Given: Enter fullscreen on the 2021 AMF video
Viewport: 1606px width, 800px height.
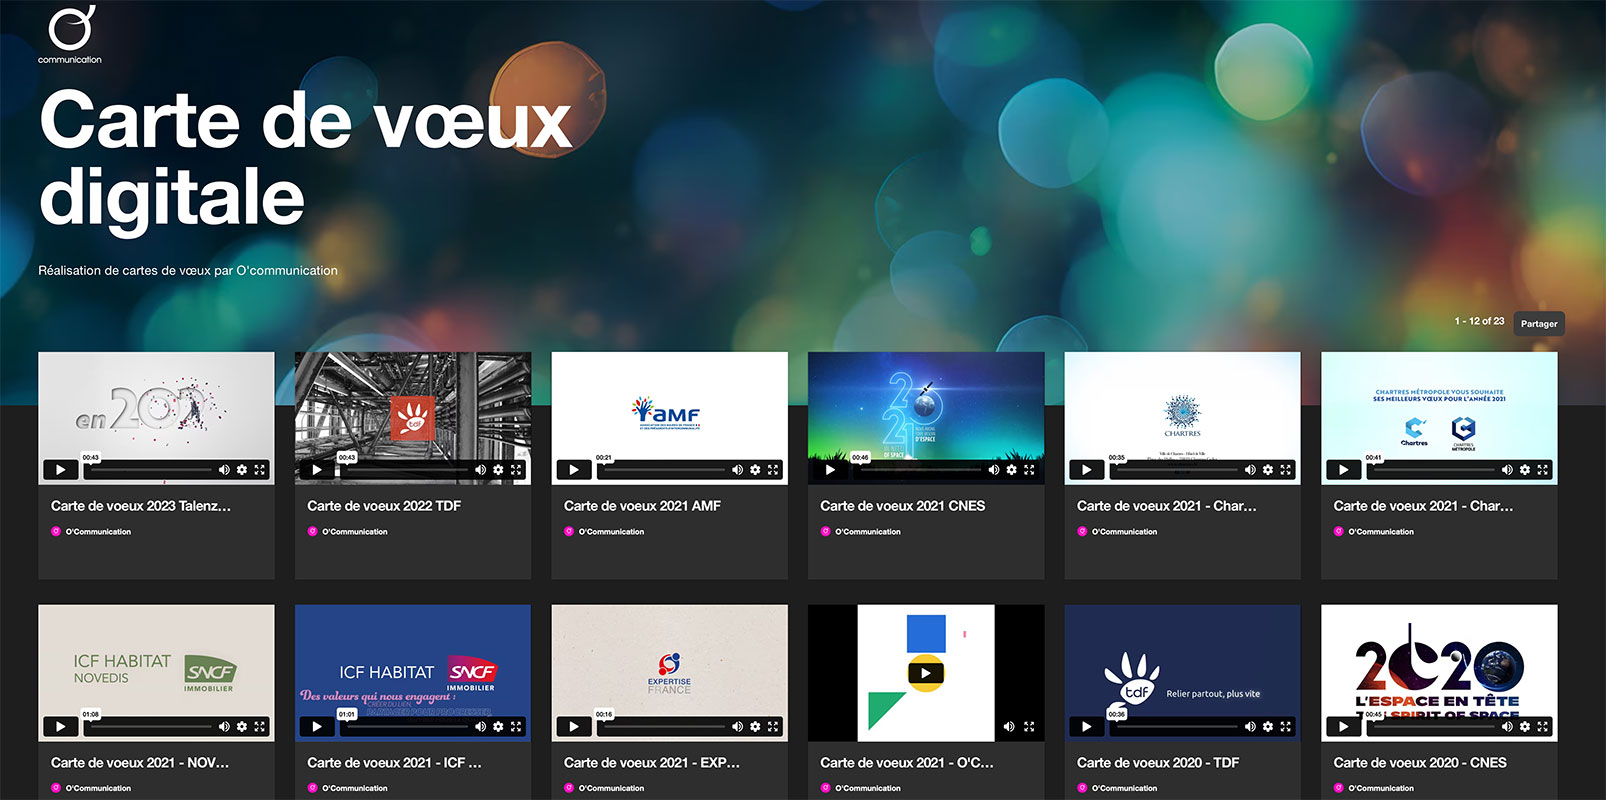Looking at the screenshot, I should [x=773, y=470].
